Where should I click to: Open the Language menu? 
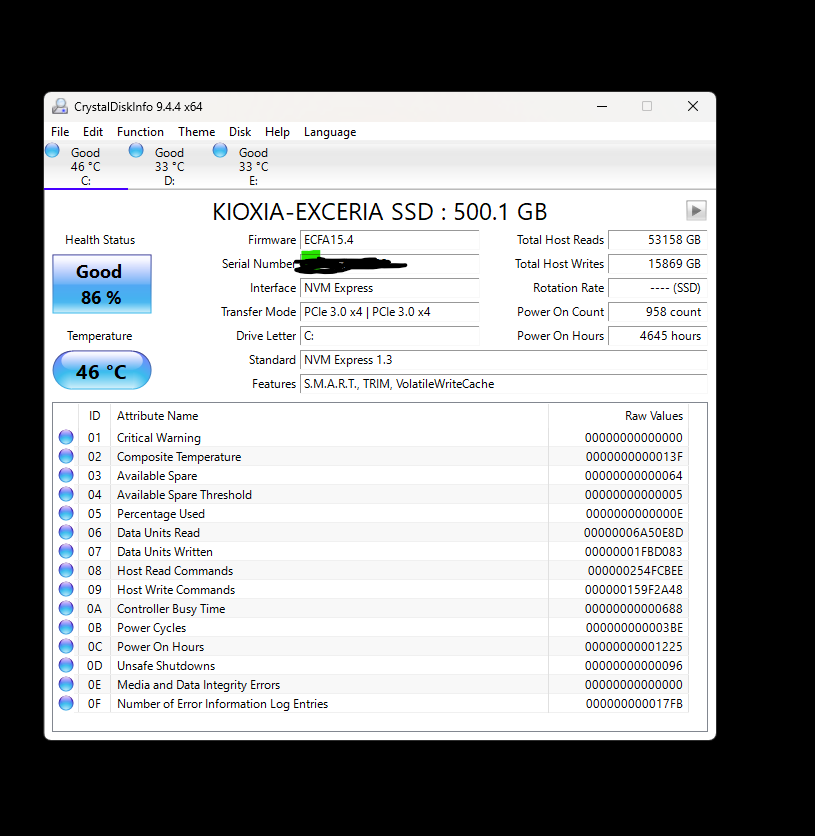click(x=330, y=132)
